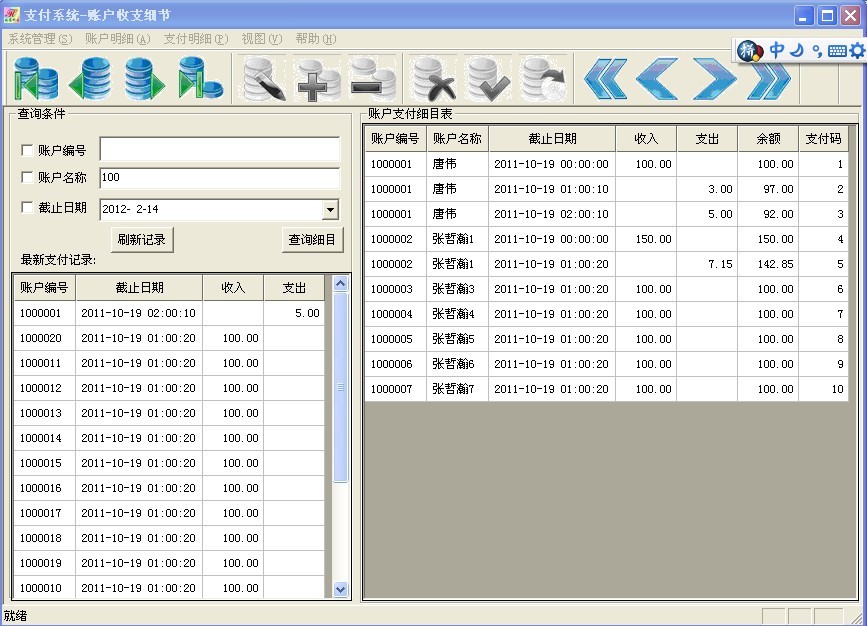Click the previous record database icon
Image resolution: width=867 pixels, height=626 pixels.
click(90, 78)
